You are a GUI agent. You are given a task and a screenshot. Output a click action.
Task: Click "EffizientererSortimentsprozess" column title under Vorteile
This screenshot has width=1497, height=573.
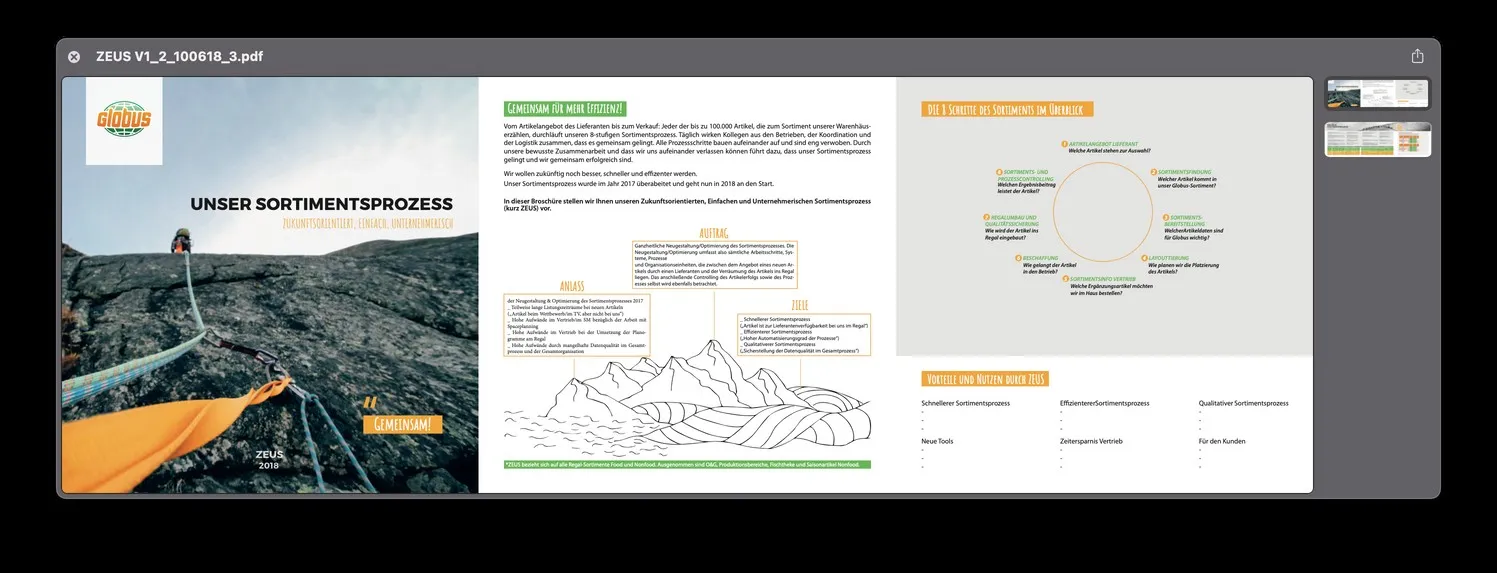coord(1105,403)
